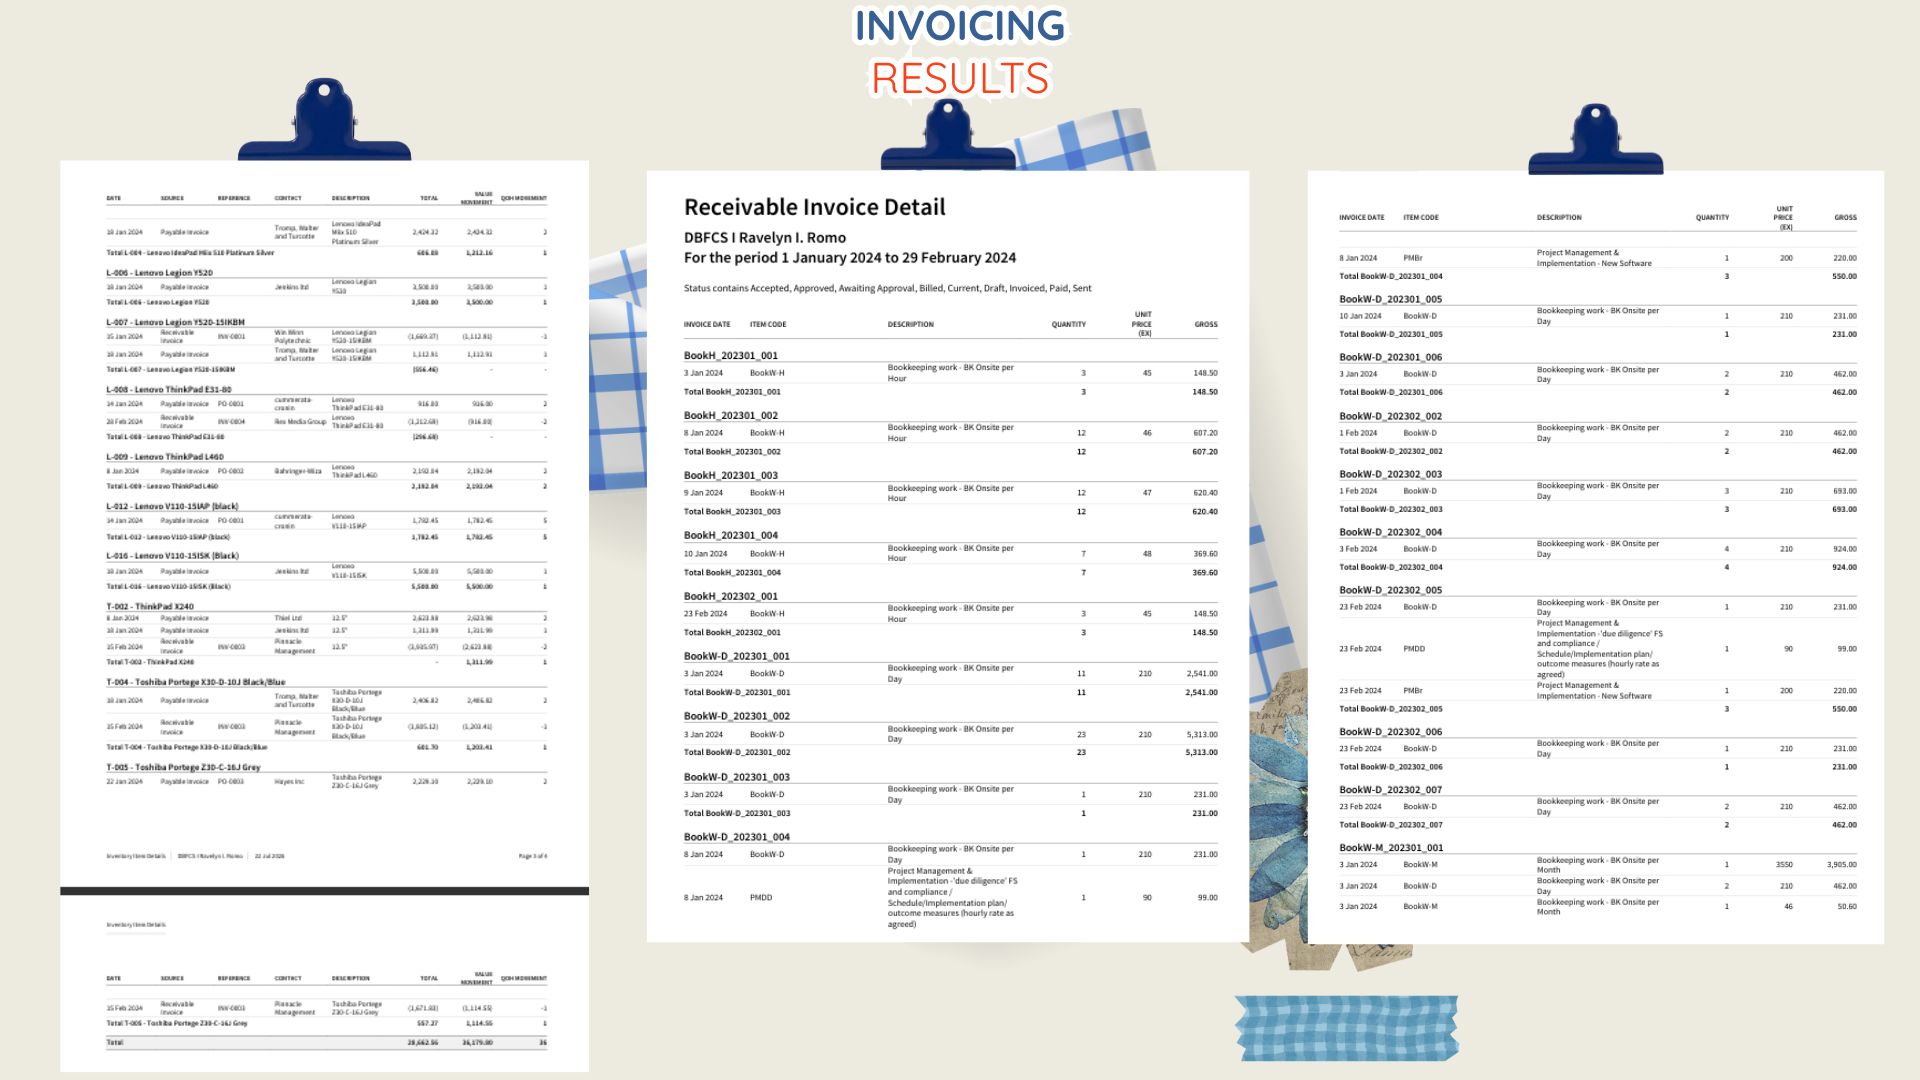This screenshot has height=1080, width=1920.
Task: Click the 'BookW-D_202301_002' section heading
Action: tap(737, 717)
